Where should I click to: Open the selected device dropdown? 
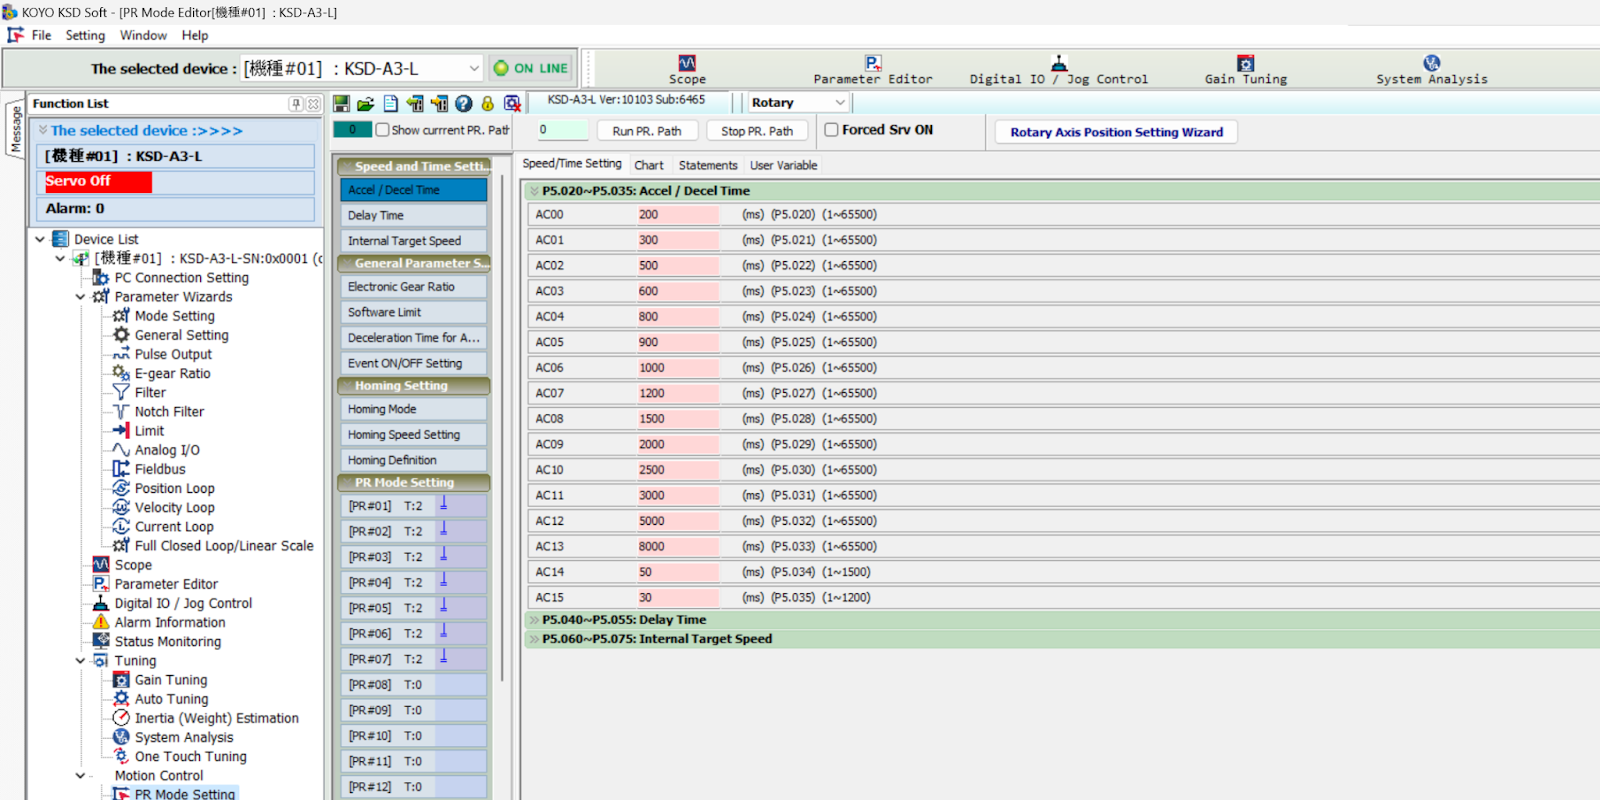(x=474, y=69)
